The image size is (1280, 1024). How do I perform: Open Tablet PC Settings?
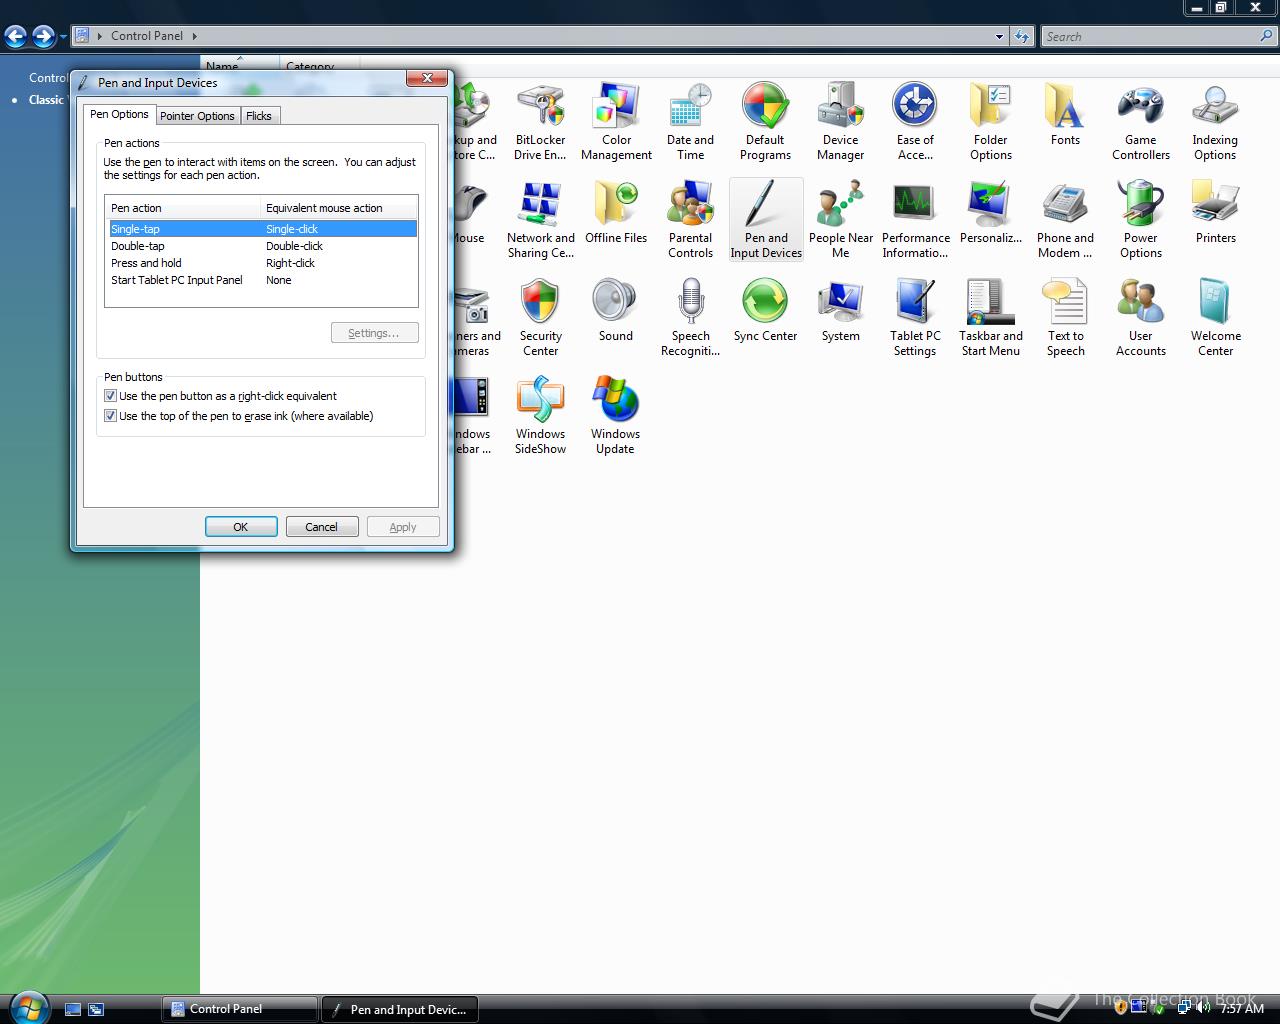[x=915, y=318]
